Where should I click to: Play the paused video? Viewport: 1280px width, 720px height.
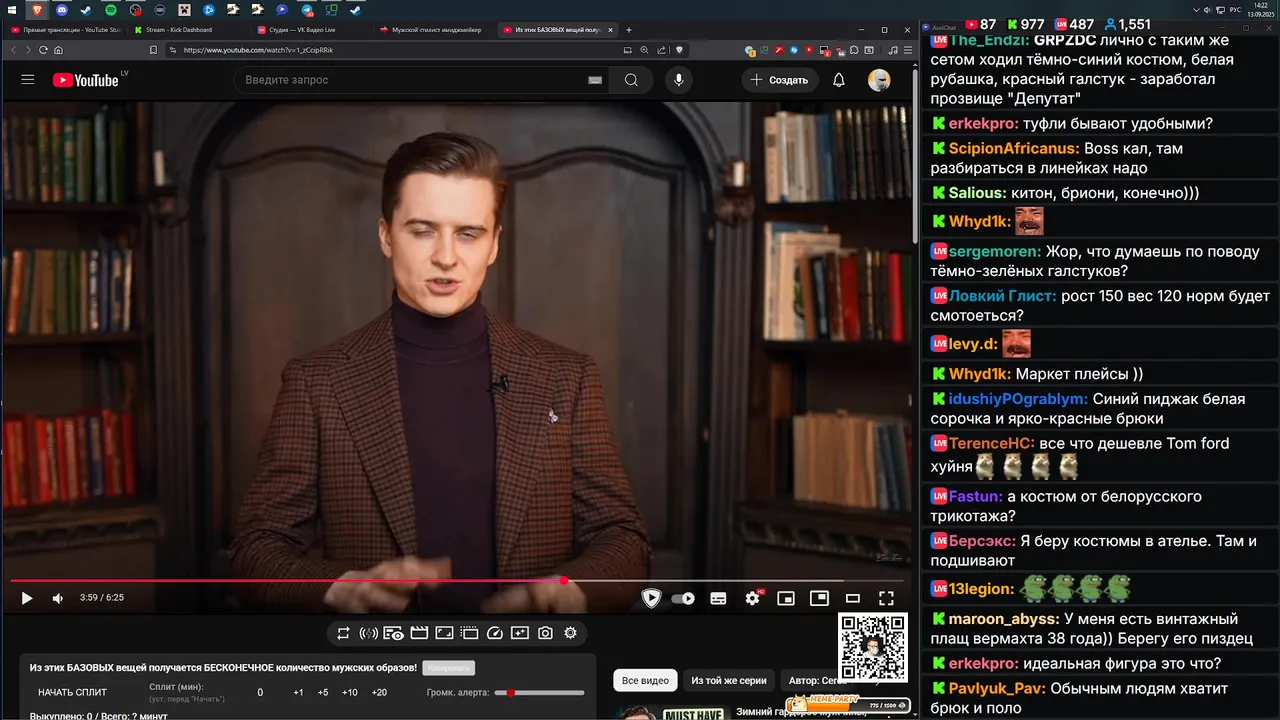pyautogui.click(x=27, y=598)
